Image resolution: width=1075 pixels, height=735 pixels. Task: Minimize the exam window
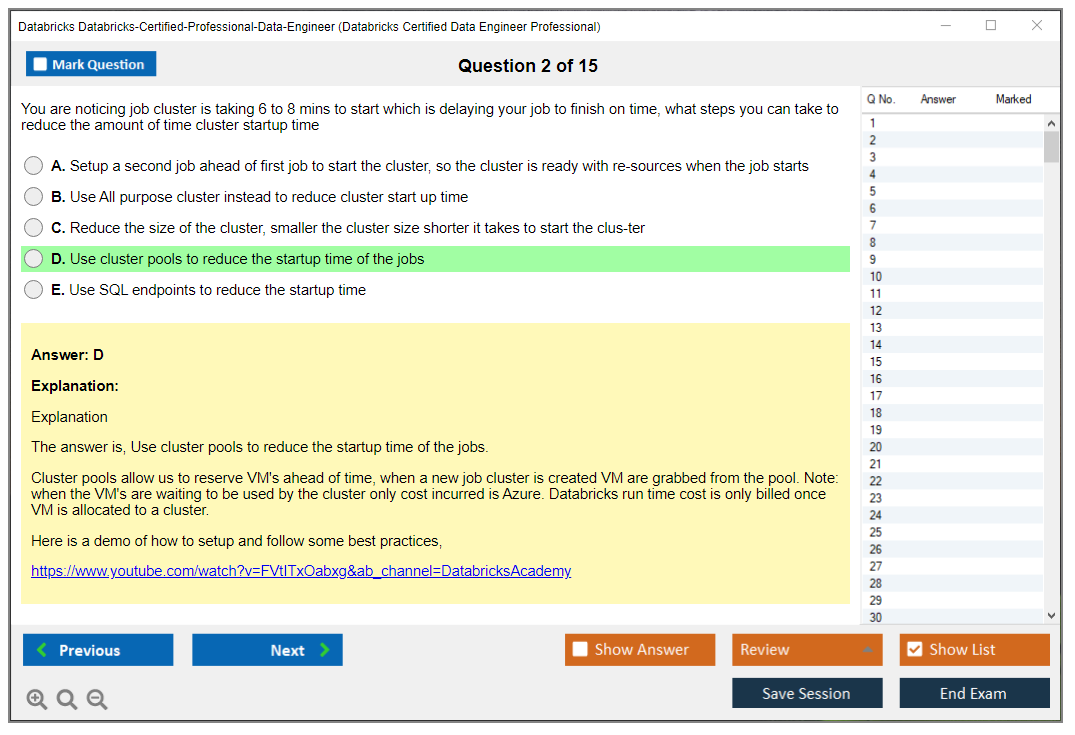pyautogui.click(x=945, y=26)
